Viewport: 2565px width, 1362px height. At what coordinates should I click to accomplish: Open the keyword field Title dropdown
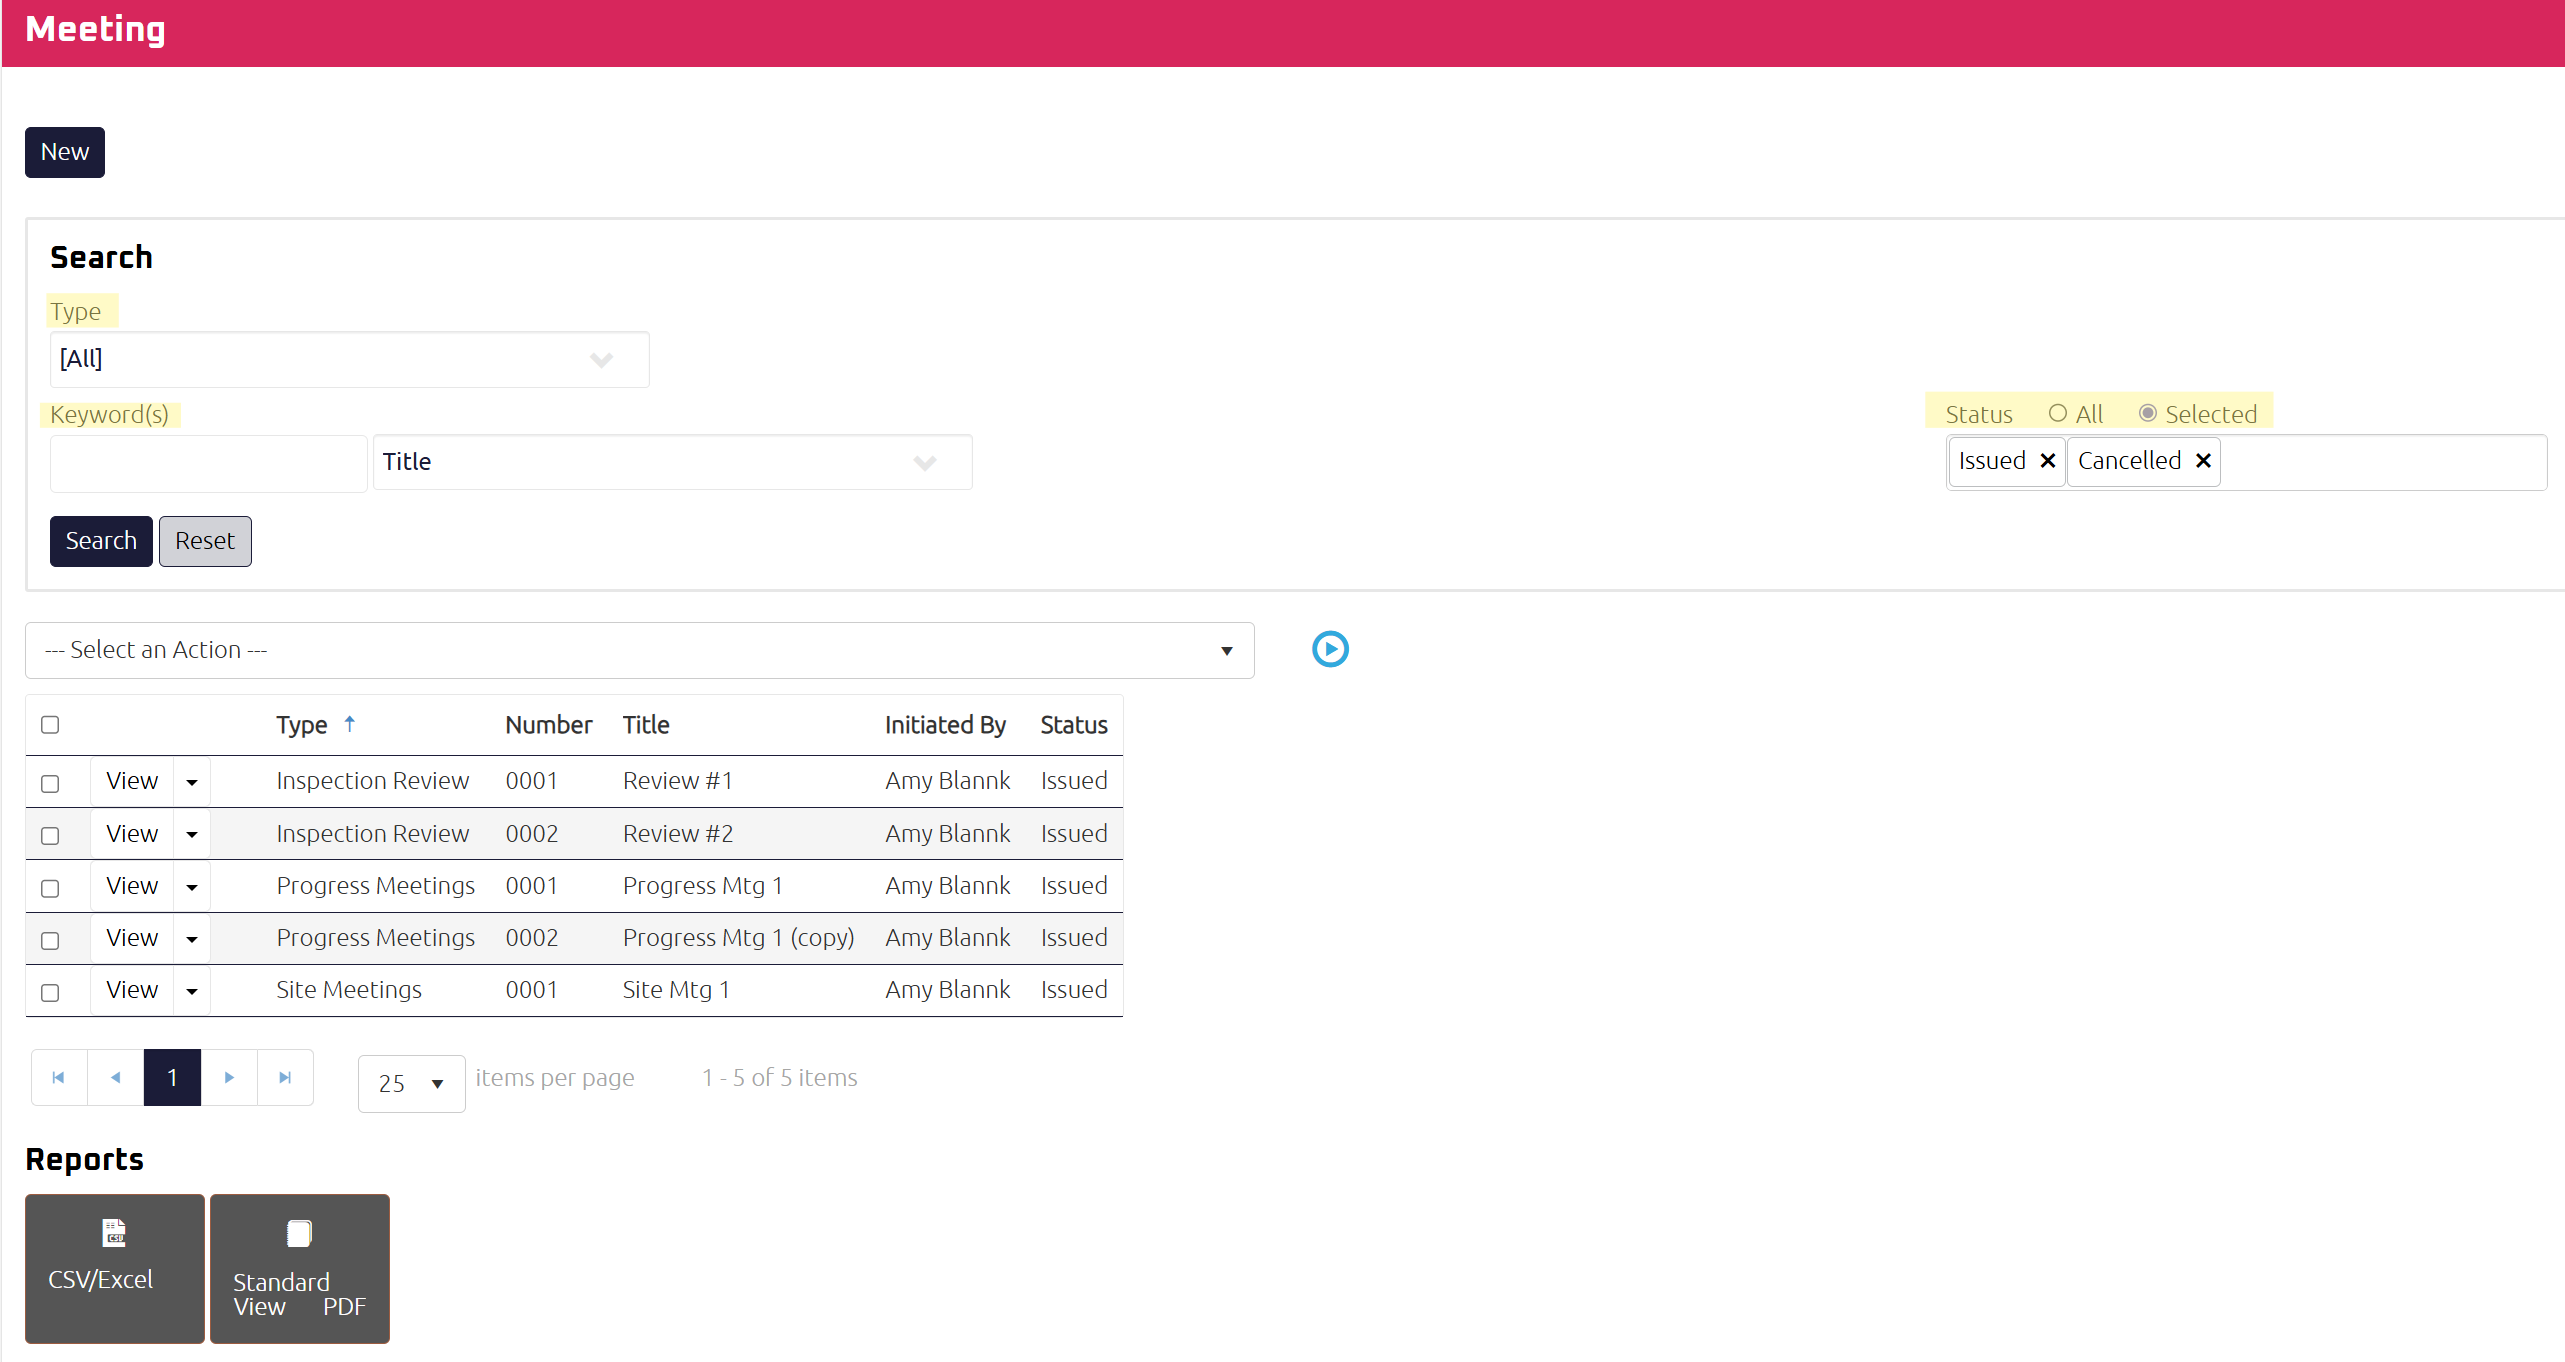click(x=672, y=462)
